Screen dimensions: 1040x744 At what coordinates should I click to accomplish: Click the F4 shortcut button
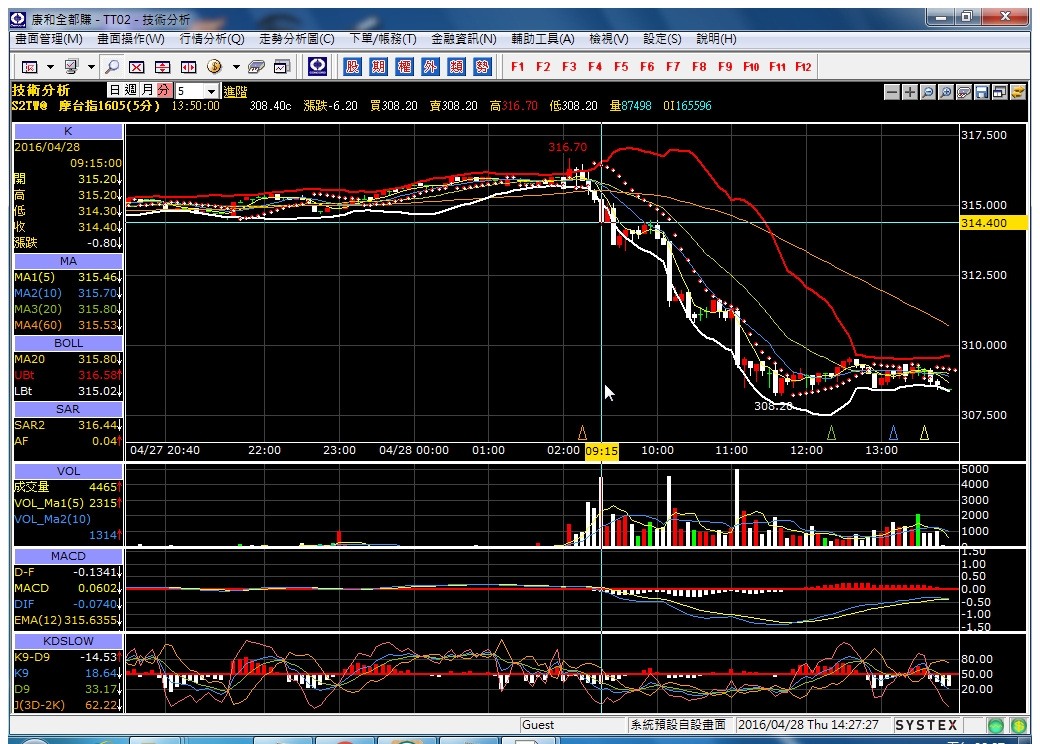(595, 66)
